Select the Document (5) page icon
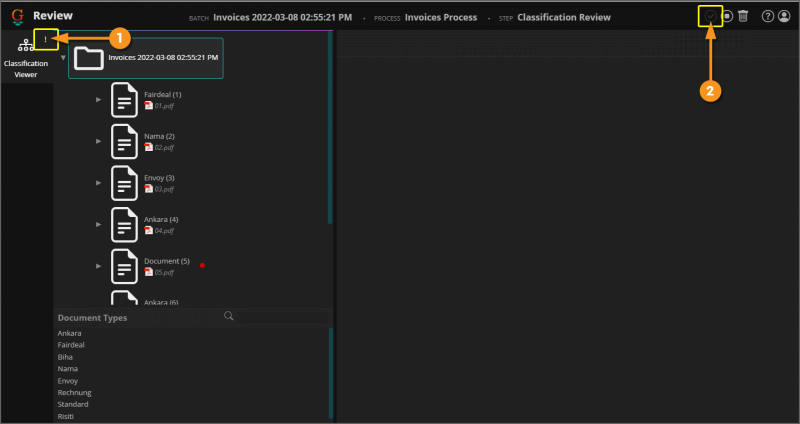The height and width of the screenshot is (424, 800). tap(124, 266)
